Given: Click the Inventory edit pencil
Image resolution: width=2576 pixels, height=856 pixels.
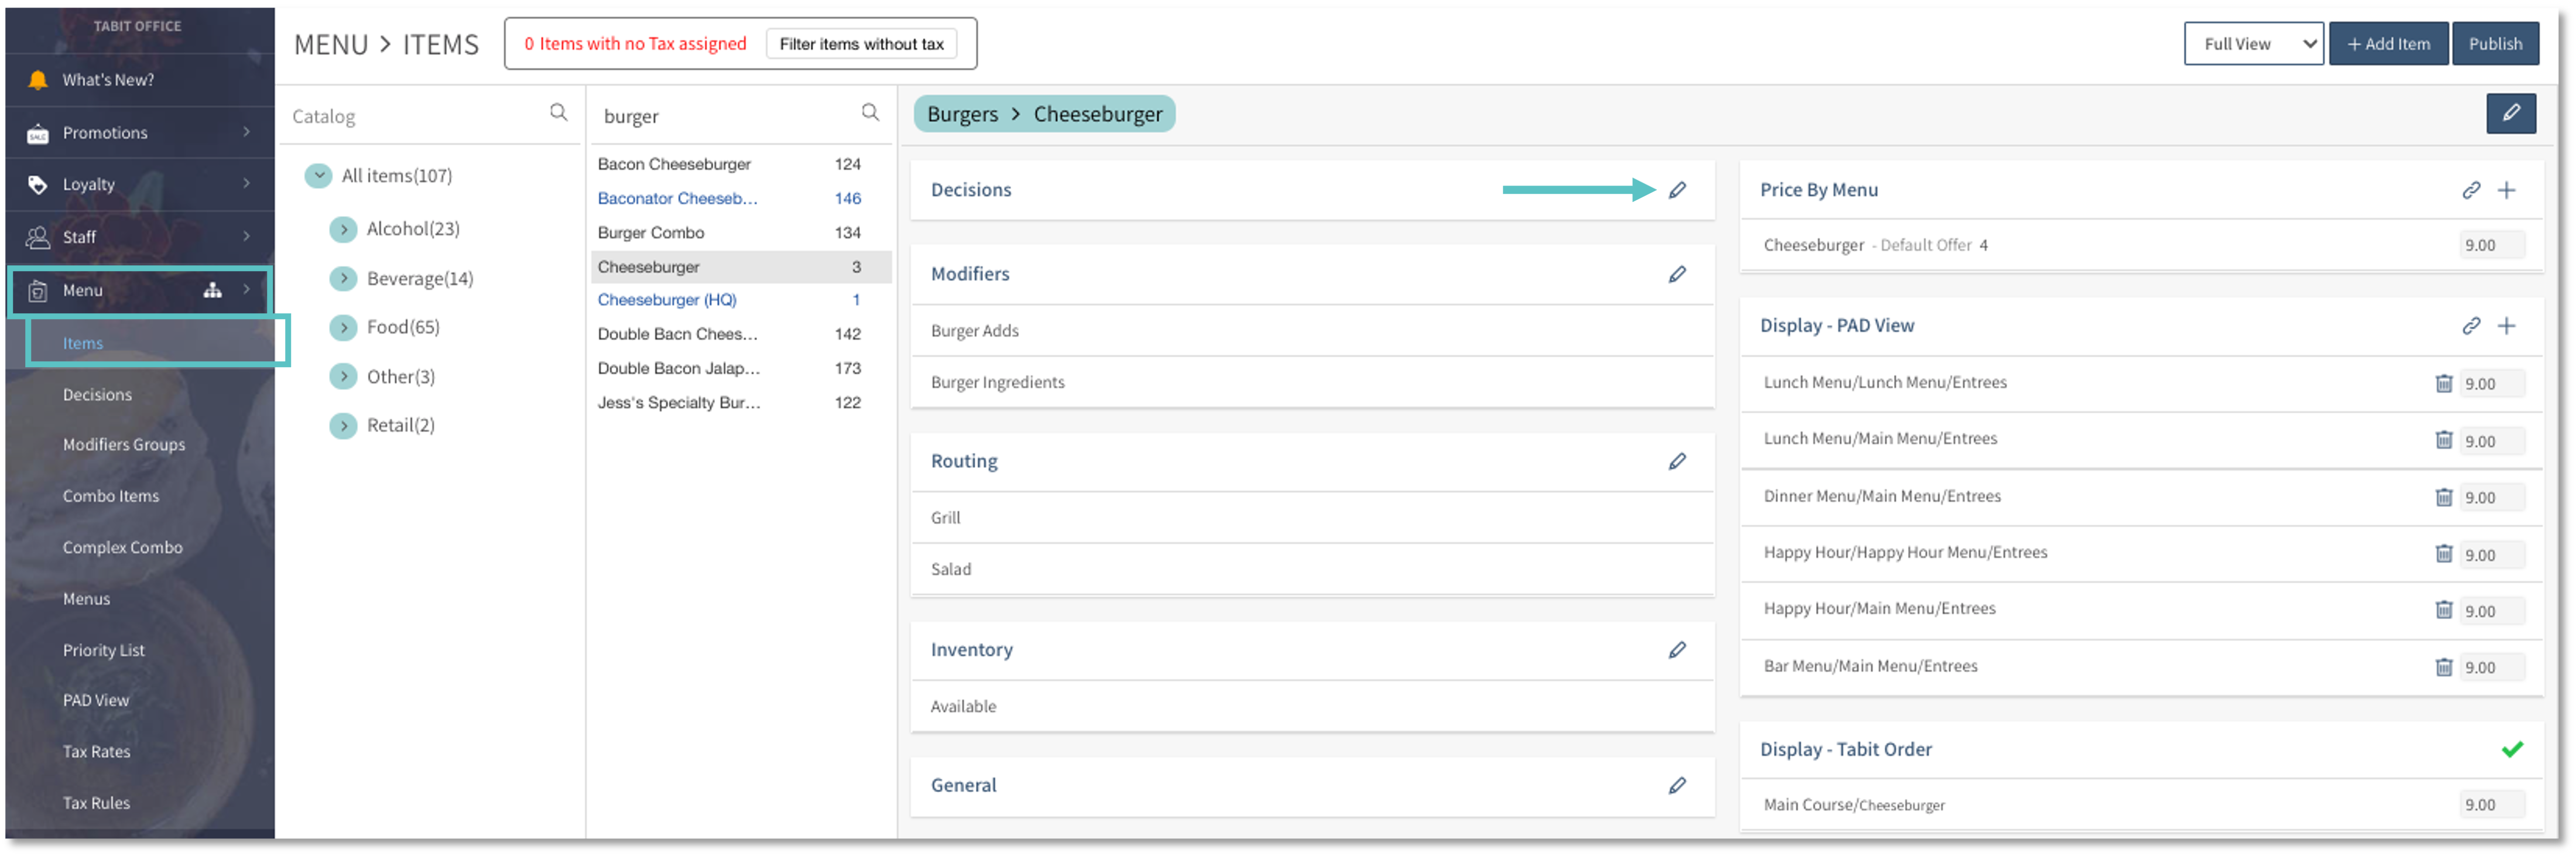Looking at the screenshot, I should pyautogui.click(x=1677, y=650).
